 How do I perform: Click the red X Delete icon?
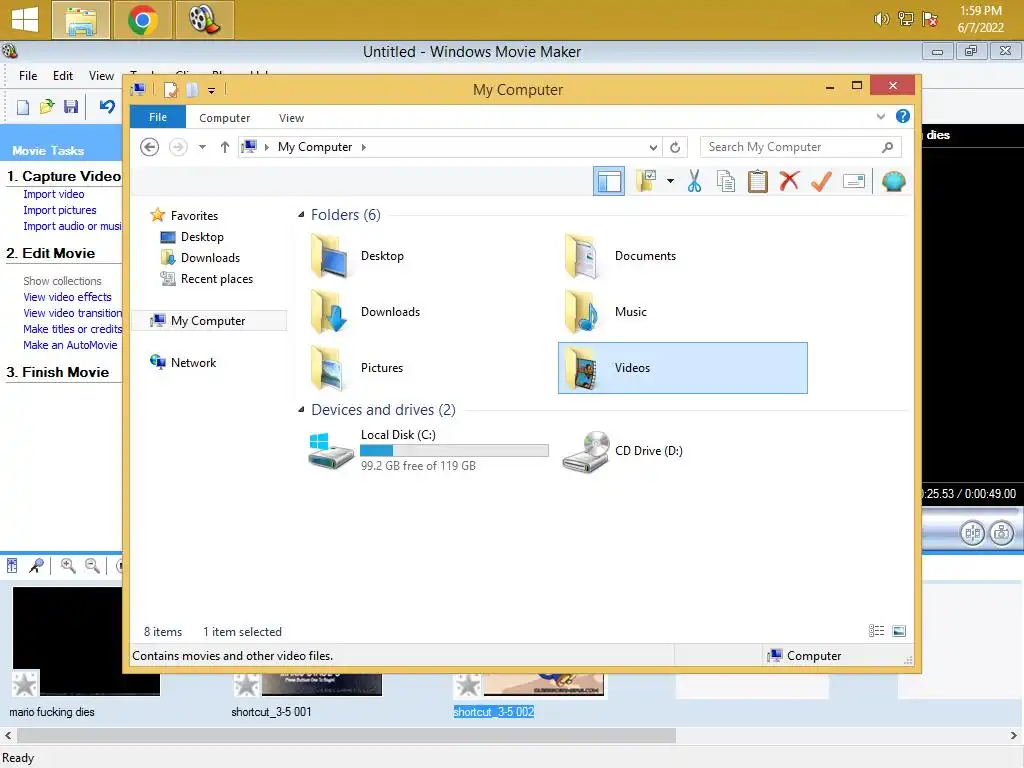tap(789, 181)
